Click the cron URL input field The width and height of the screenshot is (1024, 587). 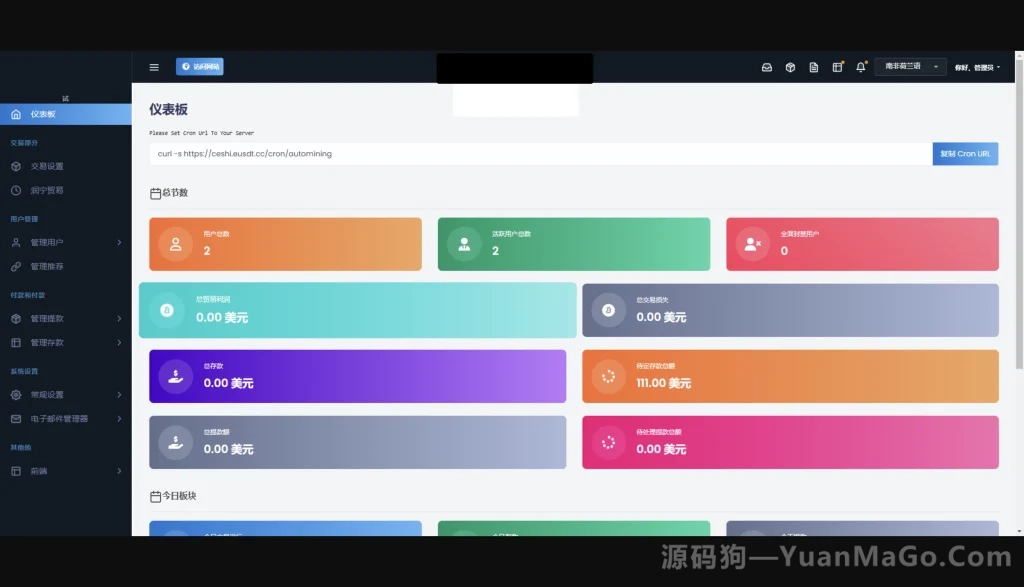point(500,153)
